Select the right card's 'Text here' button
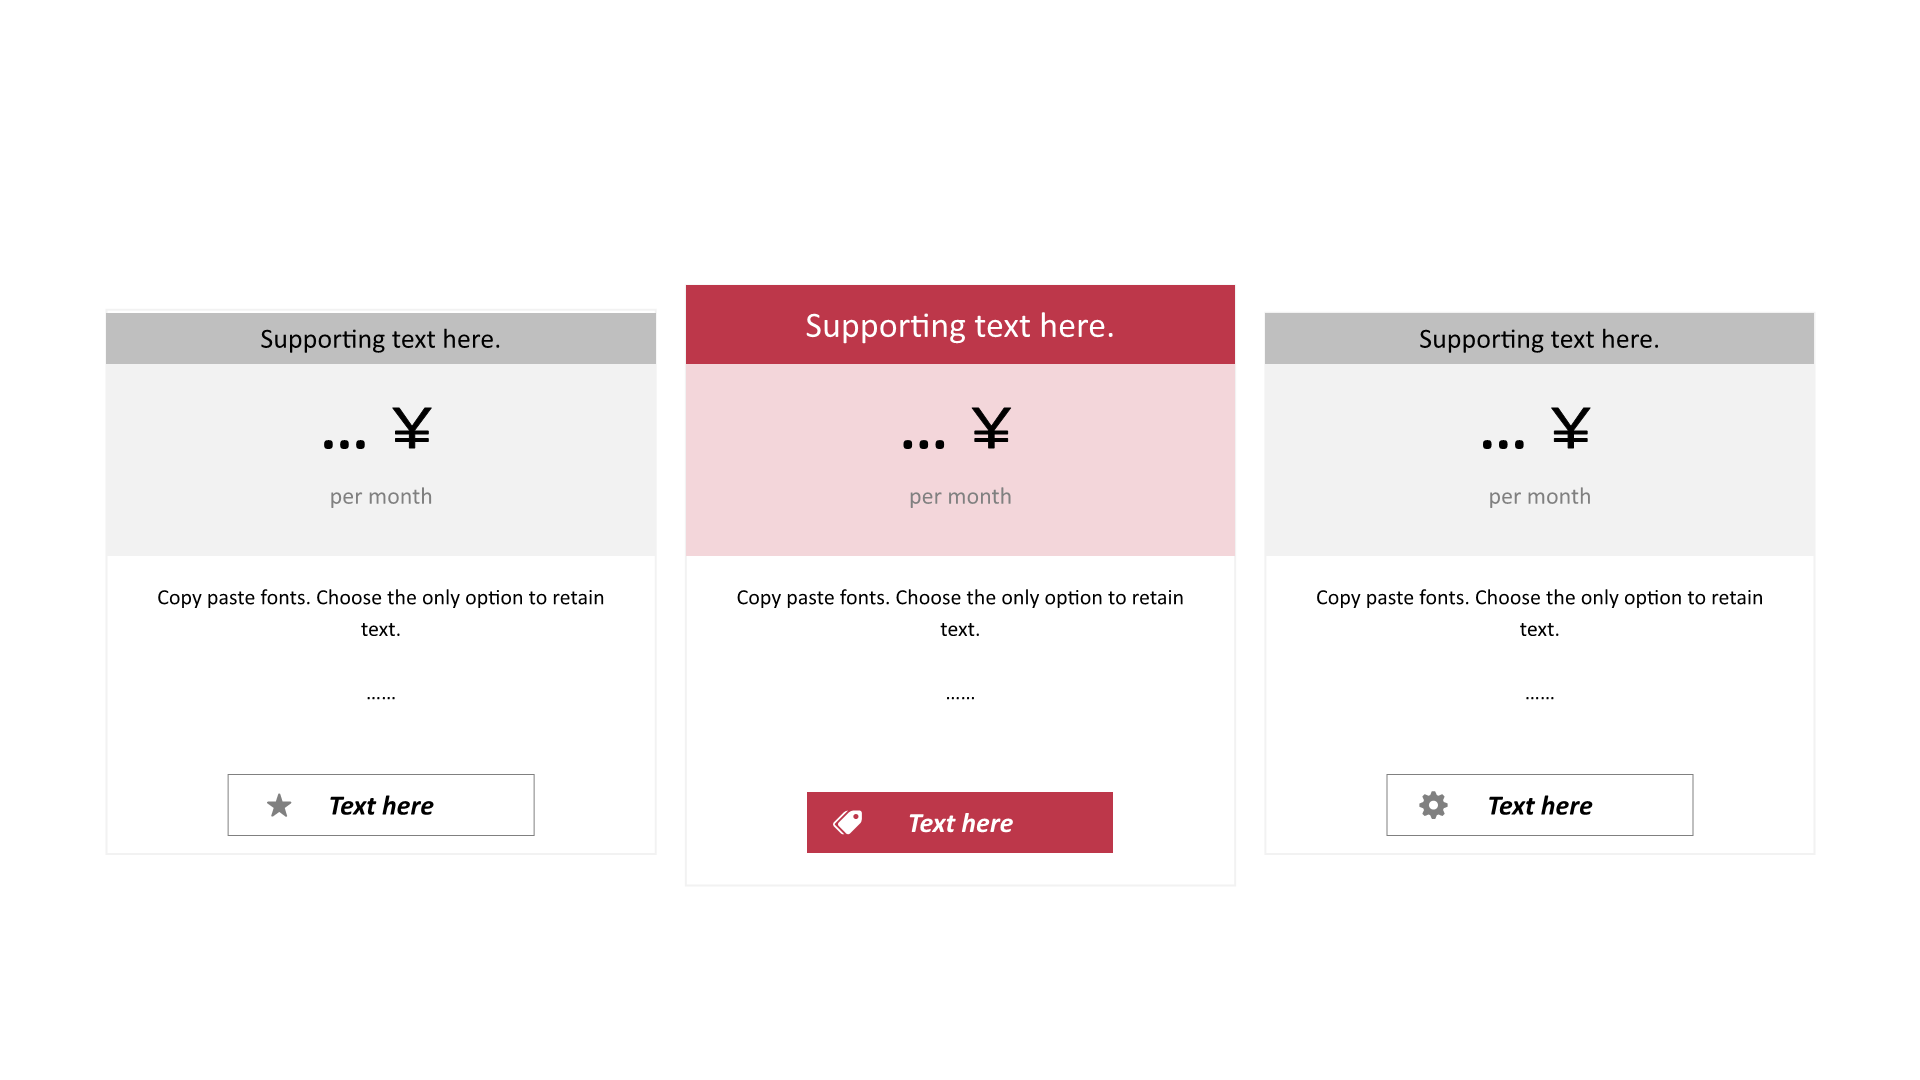 tap(1540, 805)
